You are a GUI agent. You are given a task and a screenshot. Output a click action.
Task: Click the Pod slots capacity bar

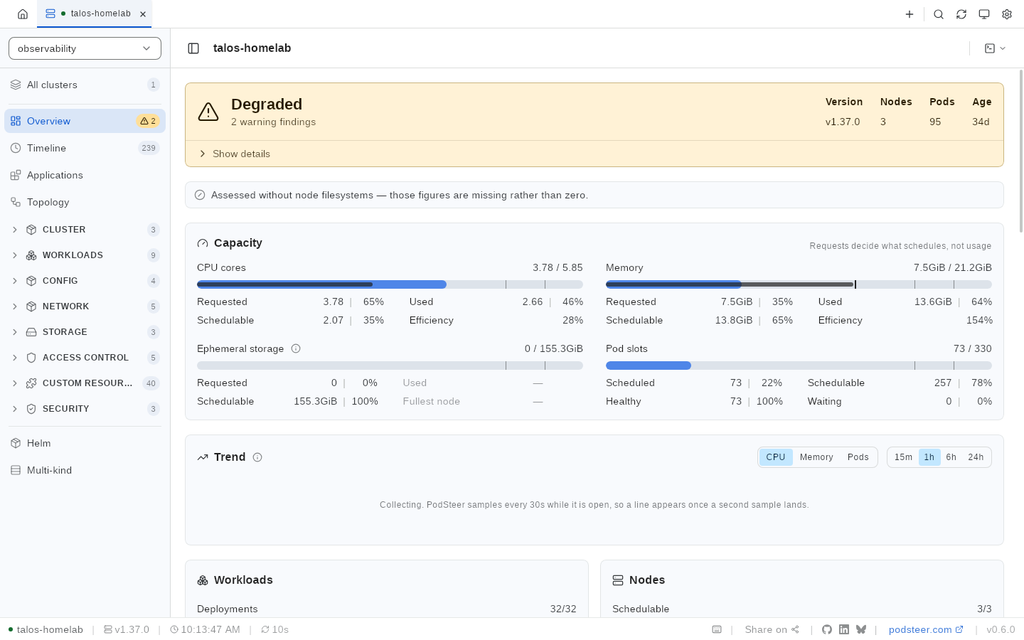click(799, 366)
